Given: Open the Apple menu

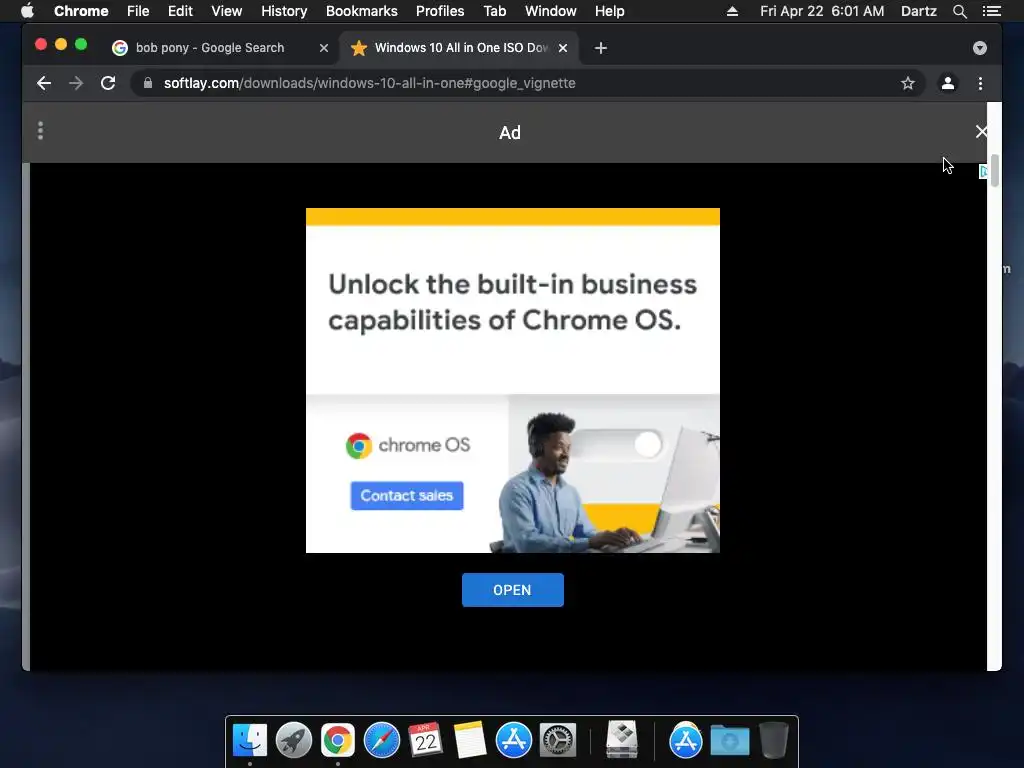Looking at the screenshot, I should (27, 11).
